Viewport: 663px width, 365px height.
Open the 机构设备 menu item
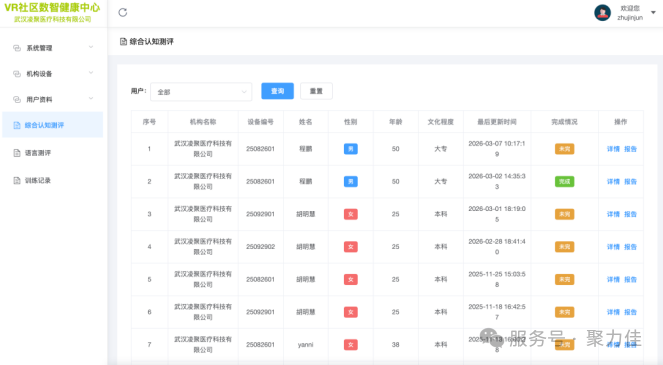click(x=52, y=74)
